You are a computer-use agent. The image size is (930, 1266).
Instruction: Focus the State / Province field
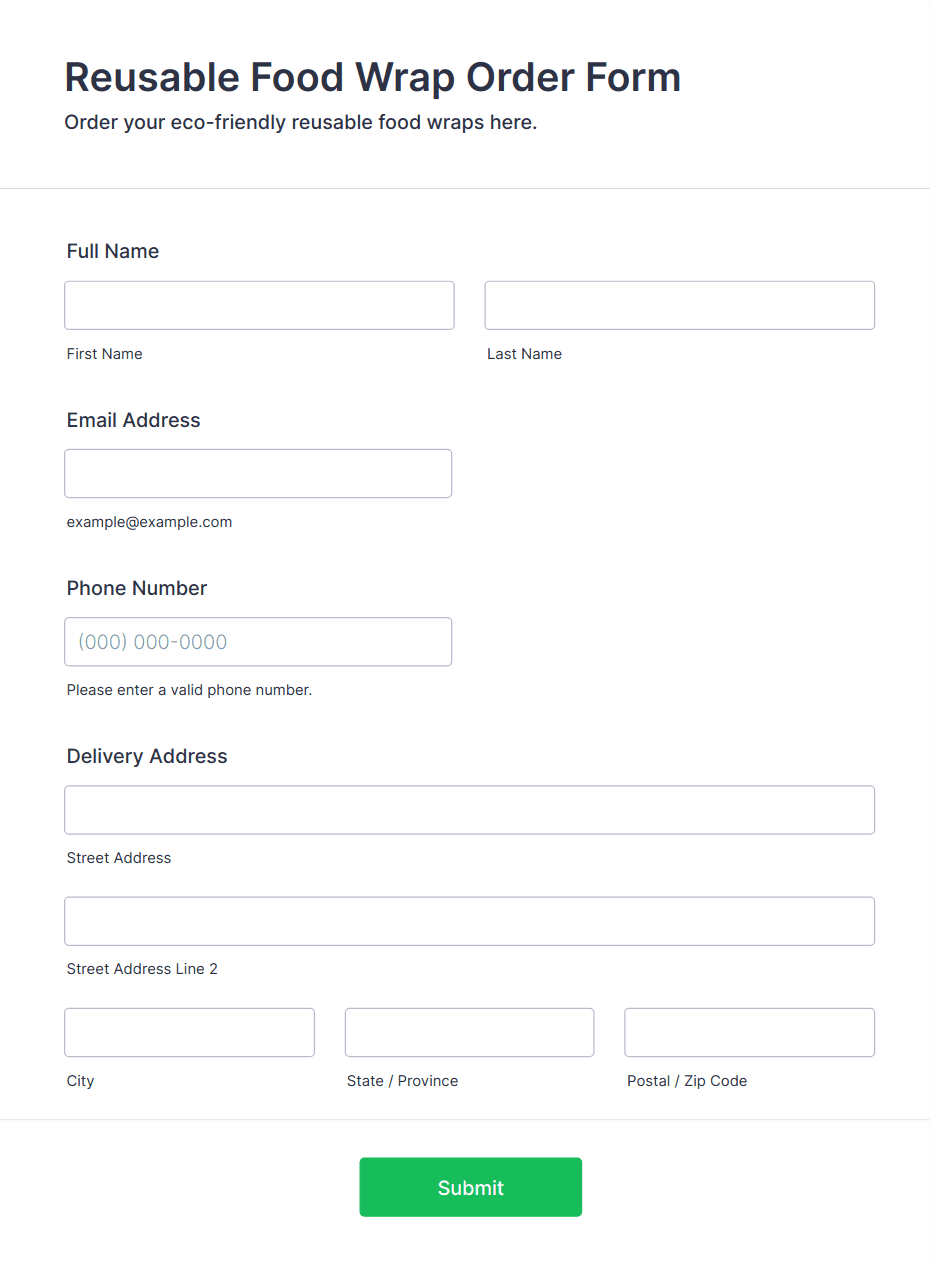470,1032
